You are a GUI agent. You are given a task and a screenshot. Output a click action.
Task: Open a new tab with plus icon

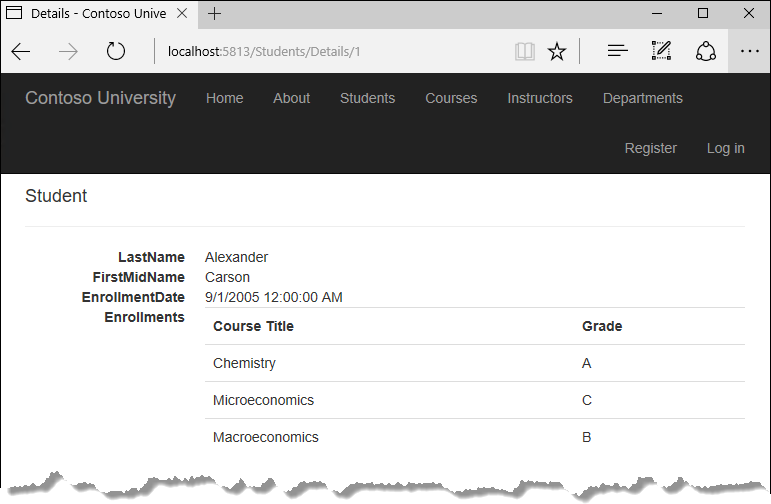click(x=214, y=14)
